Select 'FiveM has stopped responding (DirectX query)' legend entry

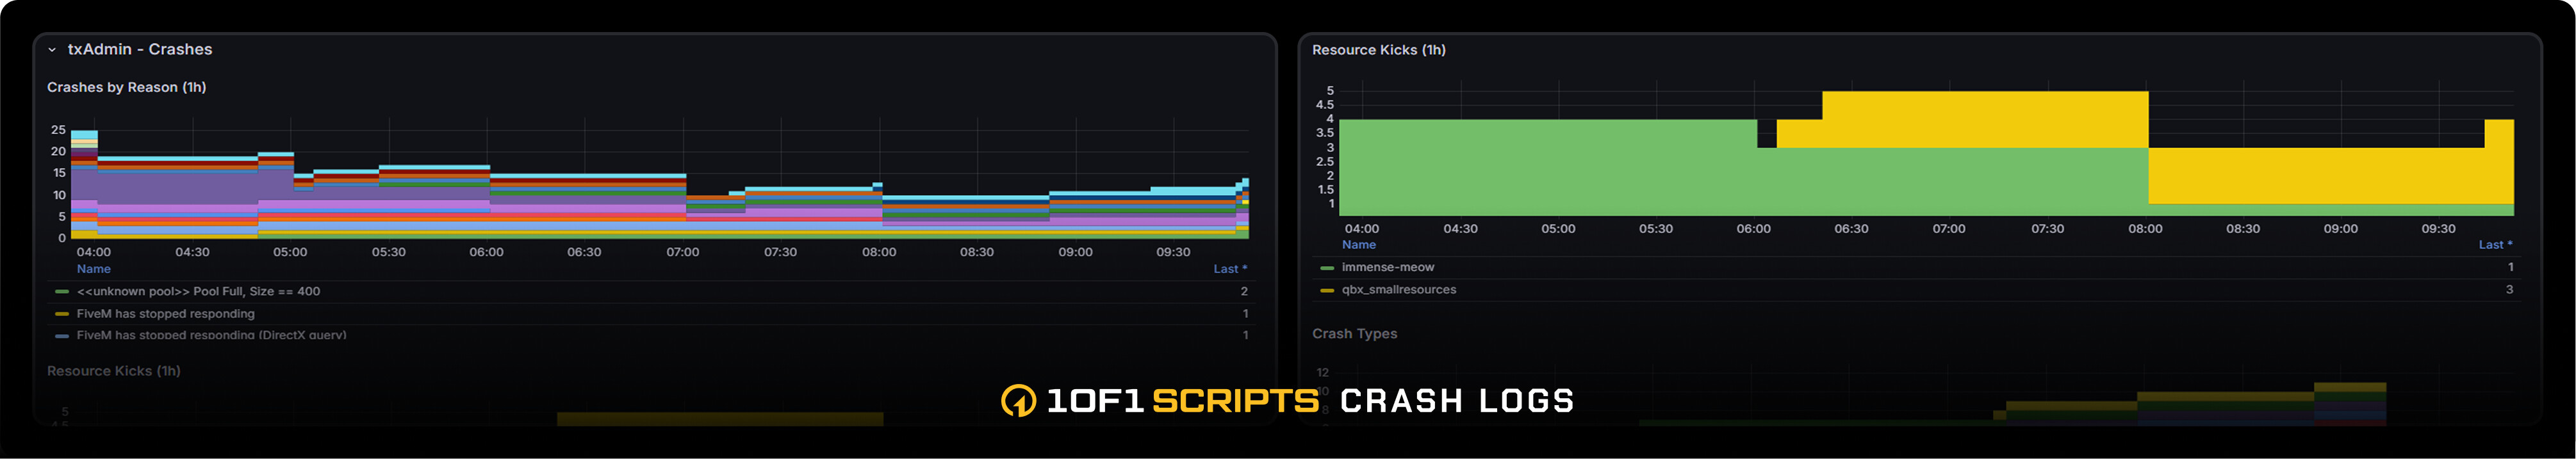coord(212,335)
